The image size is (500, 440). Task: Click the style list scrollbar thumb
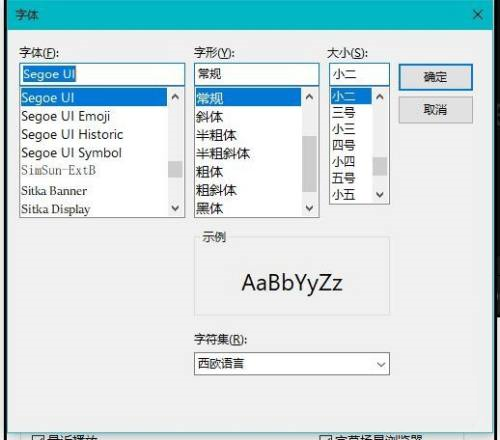pos(310,164)
